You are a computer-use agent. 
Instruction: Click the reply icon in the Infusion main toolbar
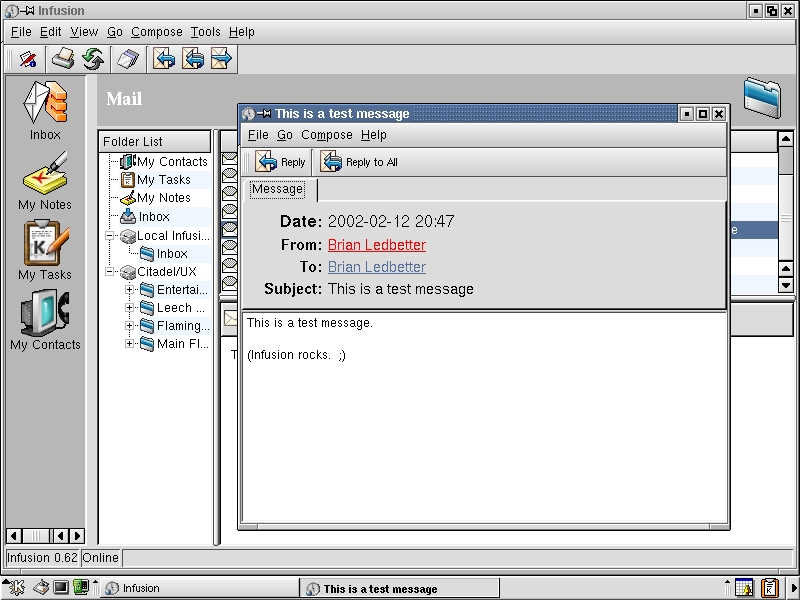tap(164, 59)
